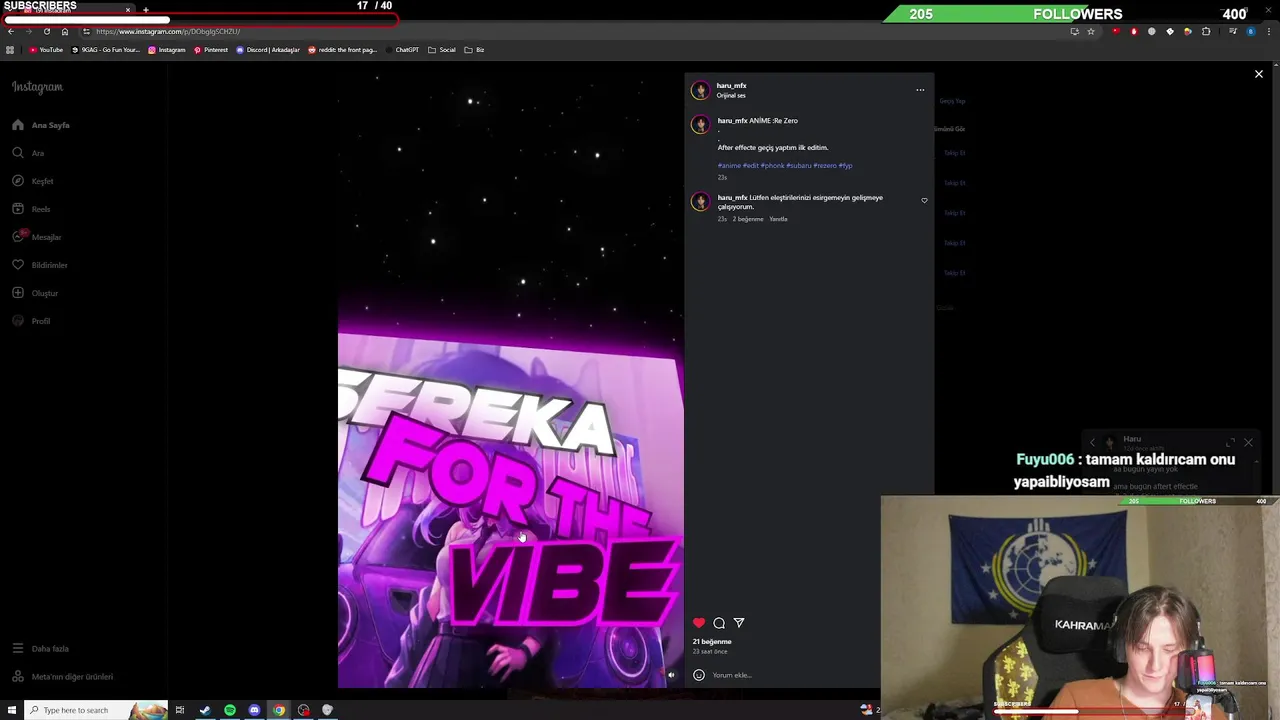
Task: Close the Instagram browser tab
Action: (128, 10)
